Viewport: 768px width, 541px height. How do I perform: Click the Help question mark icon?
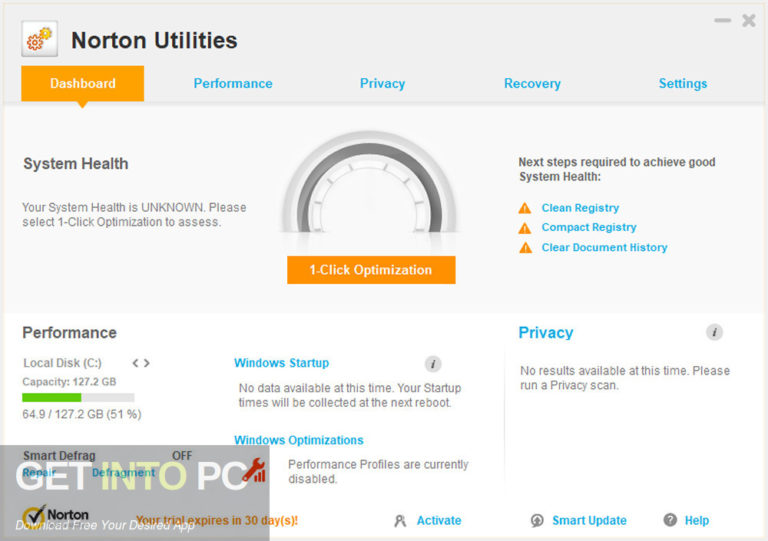click(x=670, y=520)
